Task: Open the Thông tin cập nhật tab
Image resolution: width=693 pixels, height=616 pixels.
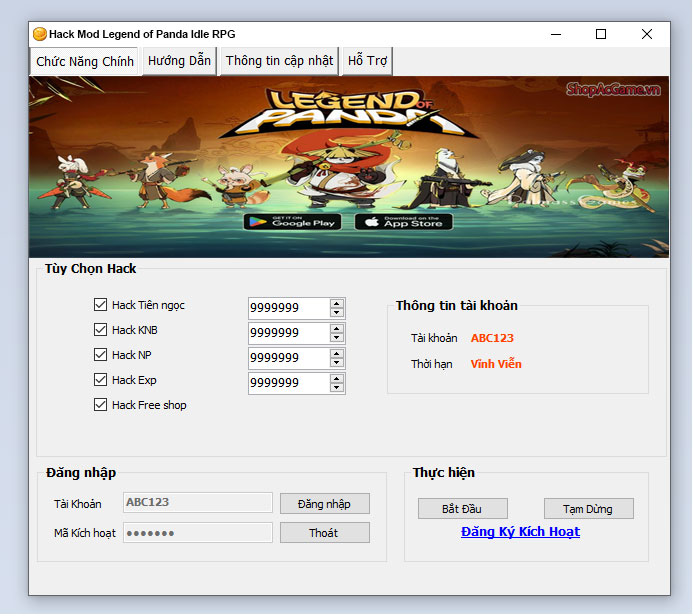Action: [279, 61]
